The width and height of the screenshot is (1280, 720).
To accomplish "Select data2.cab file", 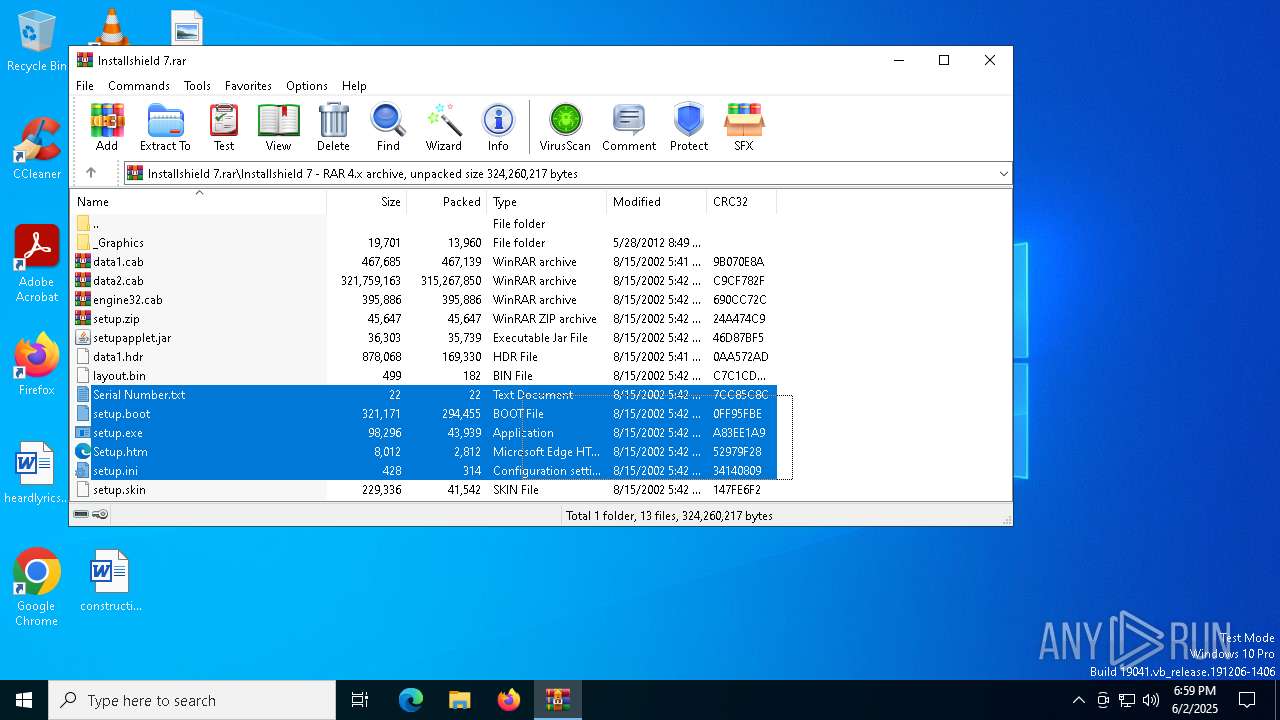I will click(424, 281).
